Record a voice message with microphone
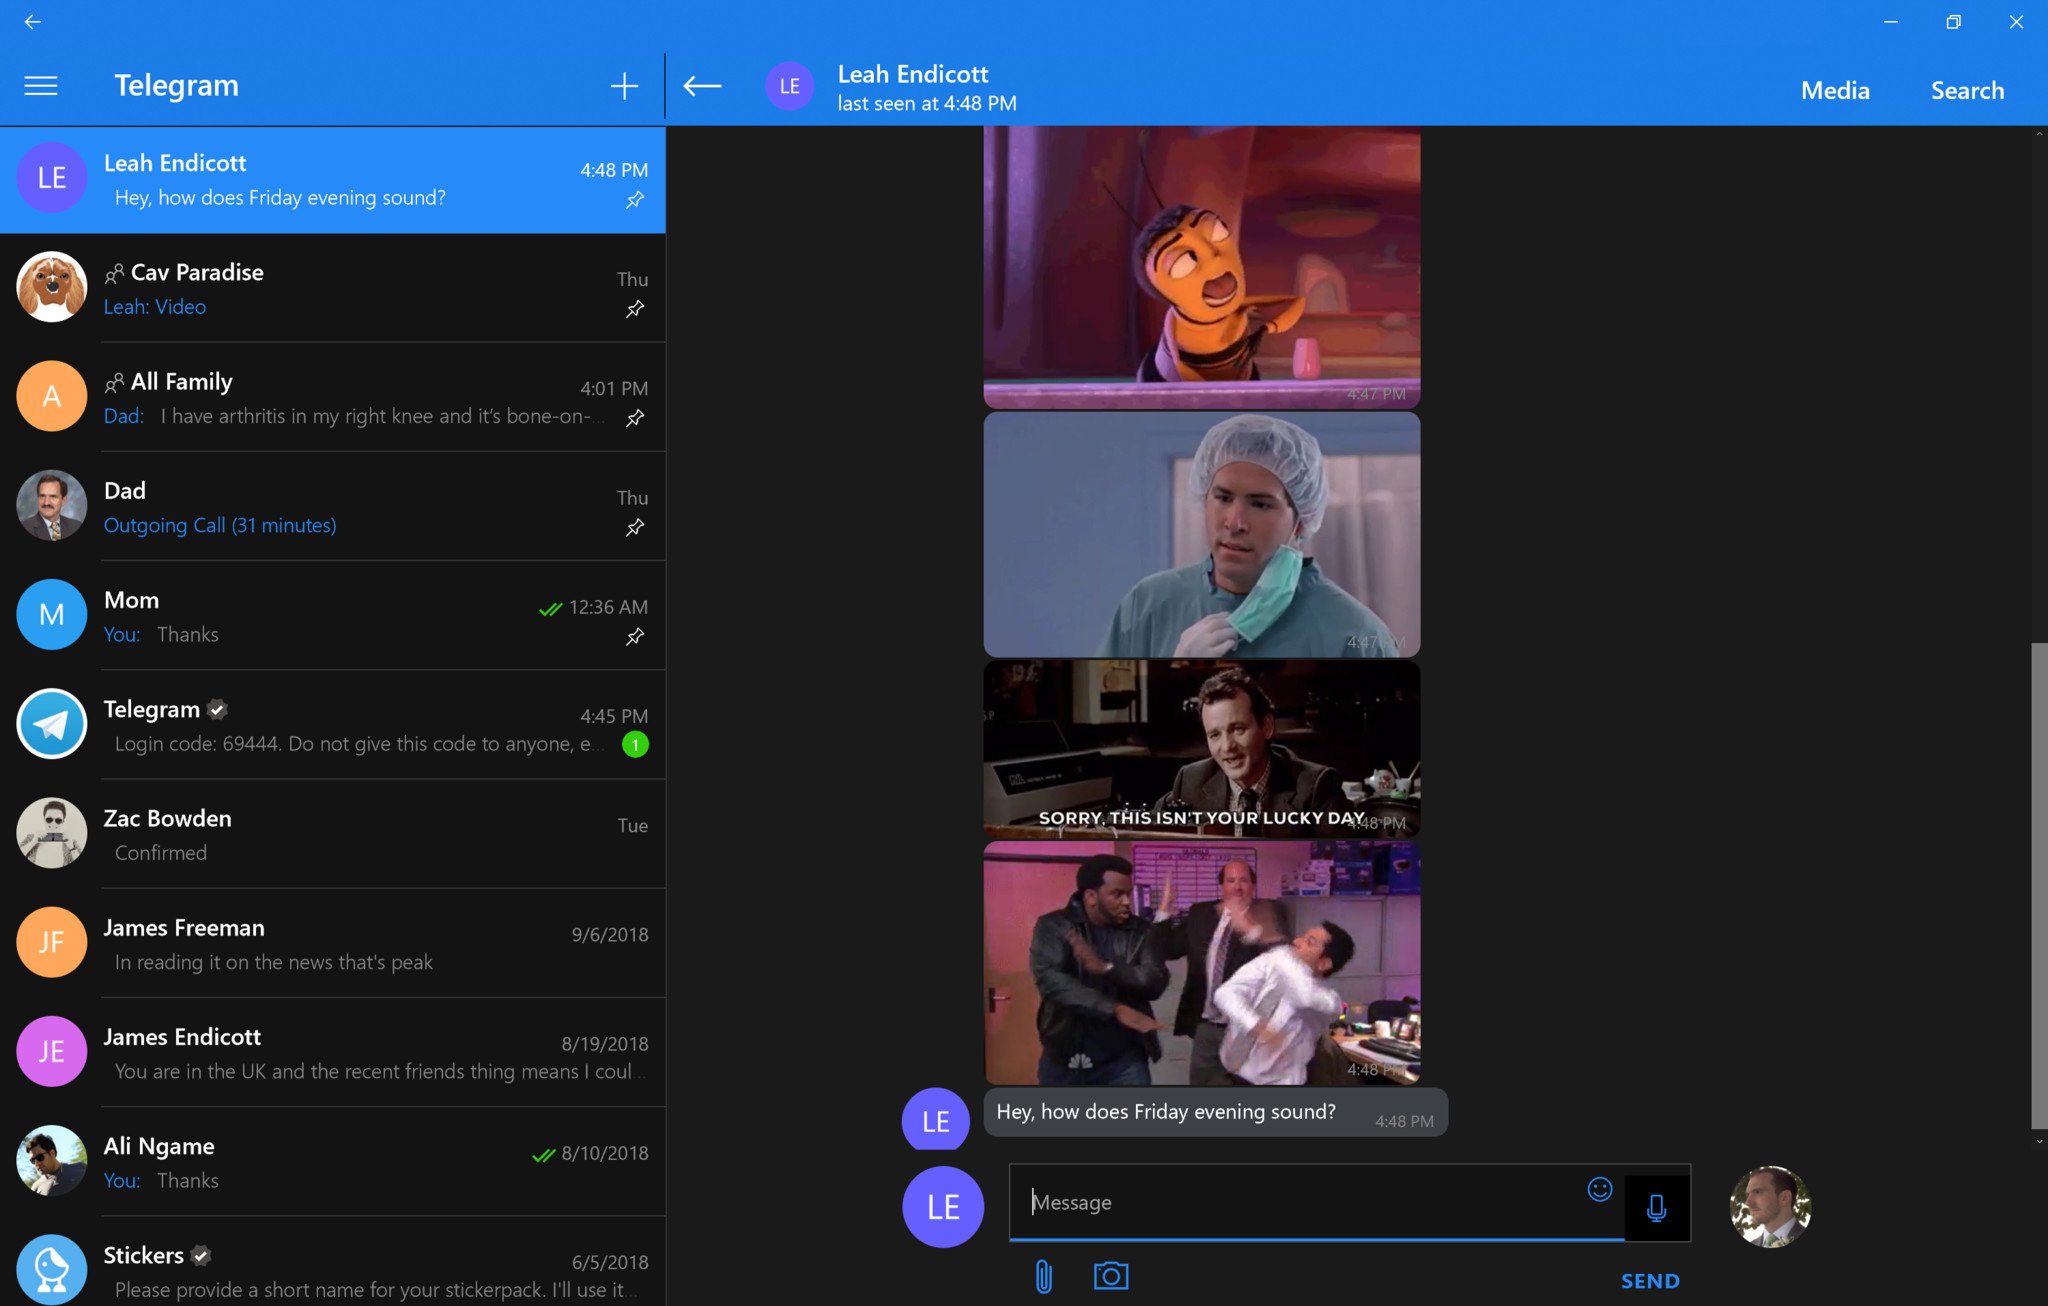The width and height of the screenshot is (2048, 1306). click(1657, 1208)
